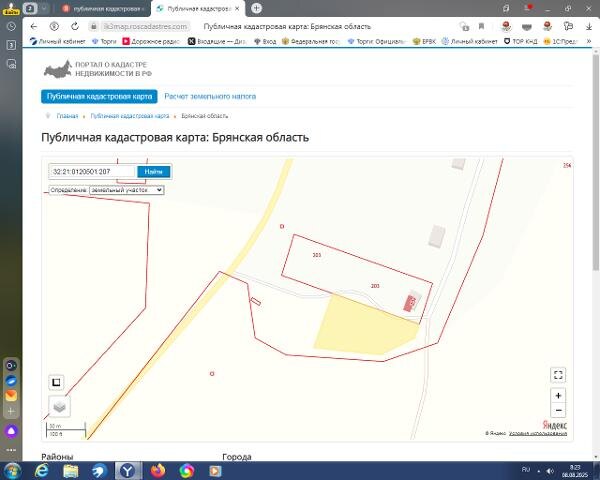Click the address bar URL roscadastres.com

[x=145, y=26]
